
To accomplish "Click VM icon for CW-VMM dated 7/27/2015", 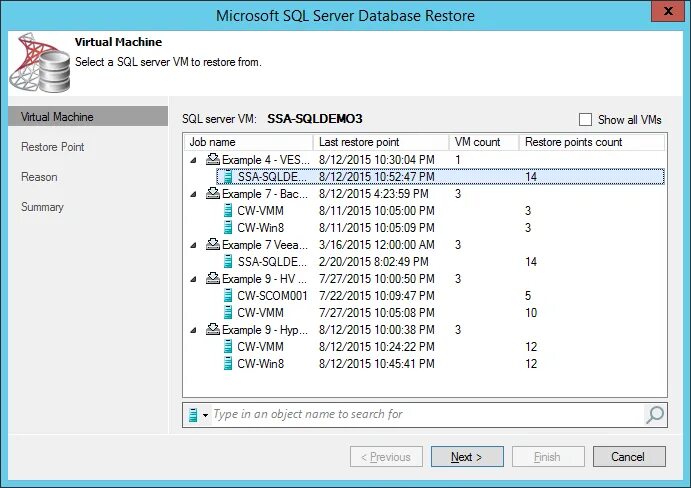I will (228, 313).
